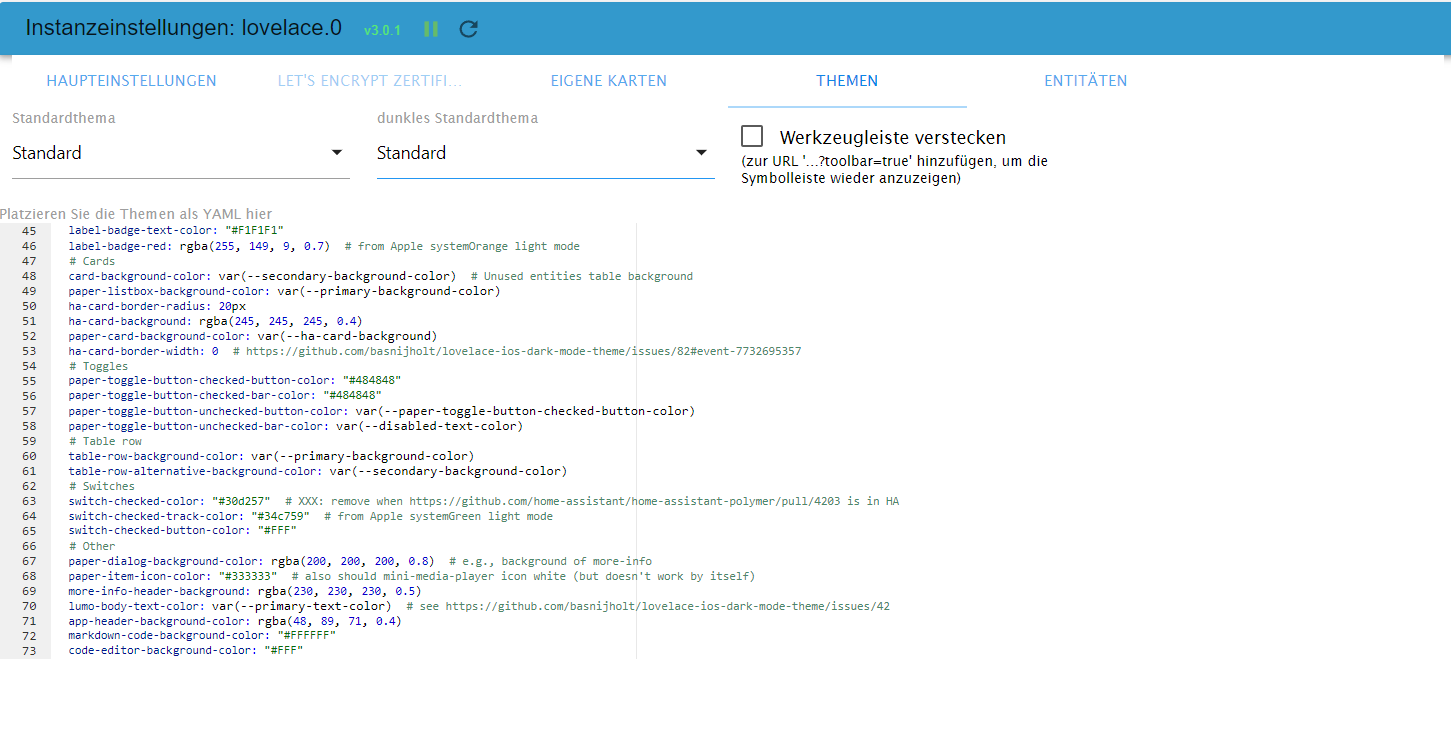Pause the lovelace.0 instance

click(x=431, y=29)
